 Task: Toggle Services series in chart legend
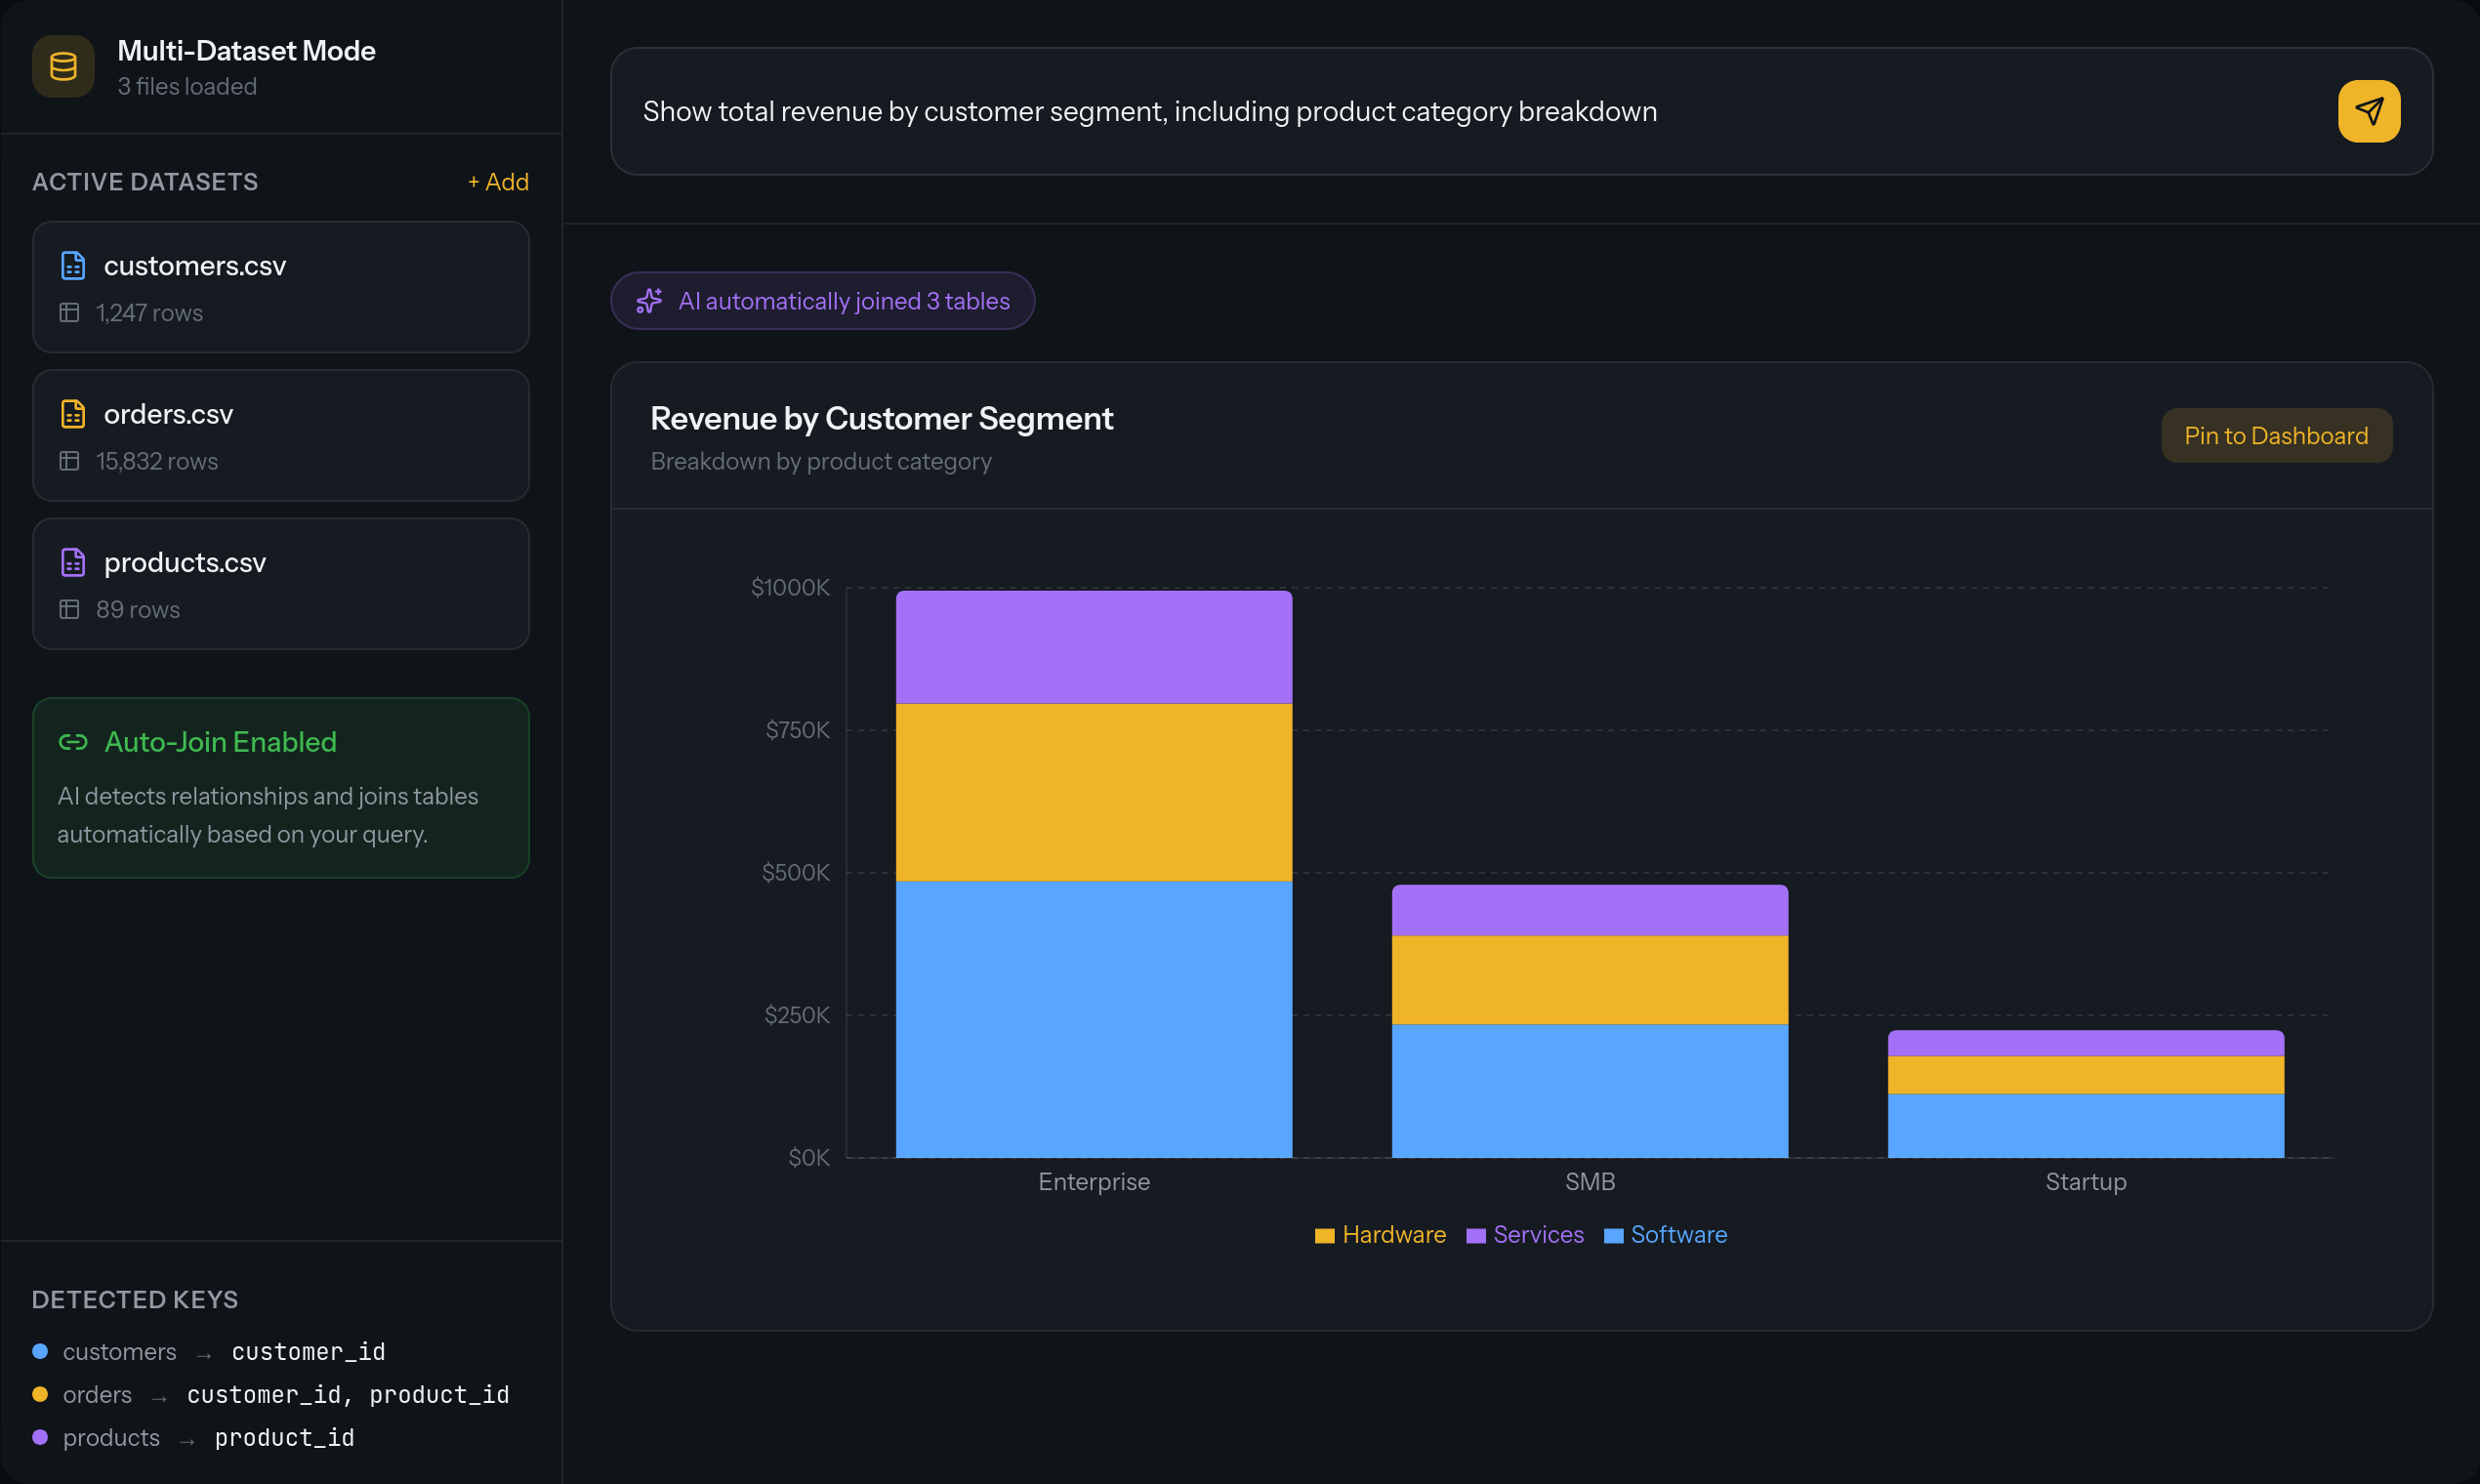coord(1525,1235)
